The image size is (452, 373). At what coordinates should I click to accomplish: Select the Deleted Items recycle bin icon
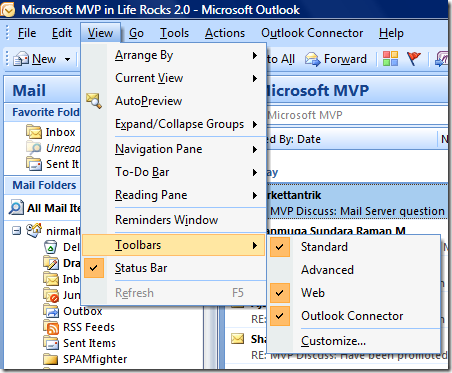pos(51,247)
